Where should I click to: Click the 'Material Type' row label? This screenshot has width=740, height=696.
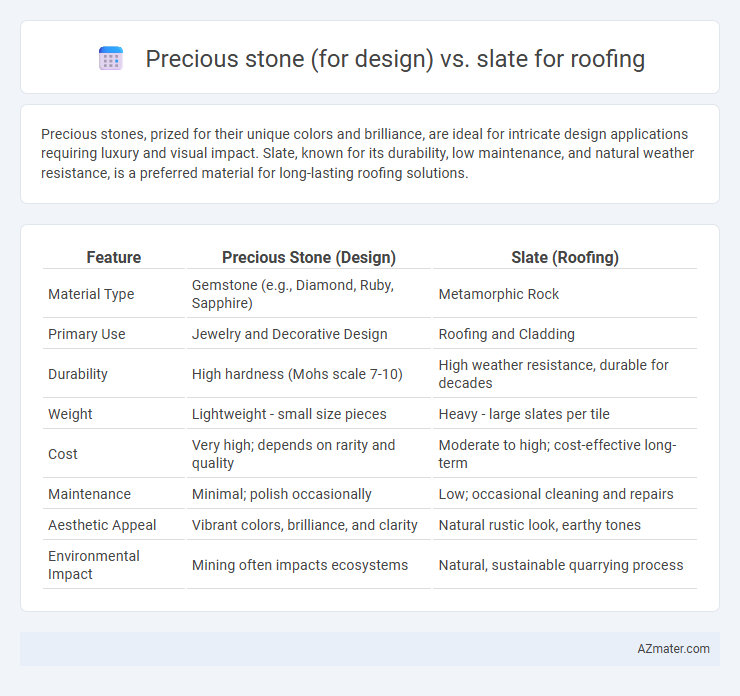point(91,294)
